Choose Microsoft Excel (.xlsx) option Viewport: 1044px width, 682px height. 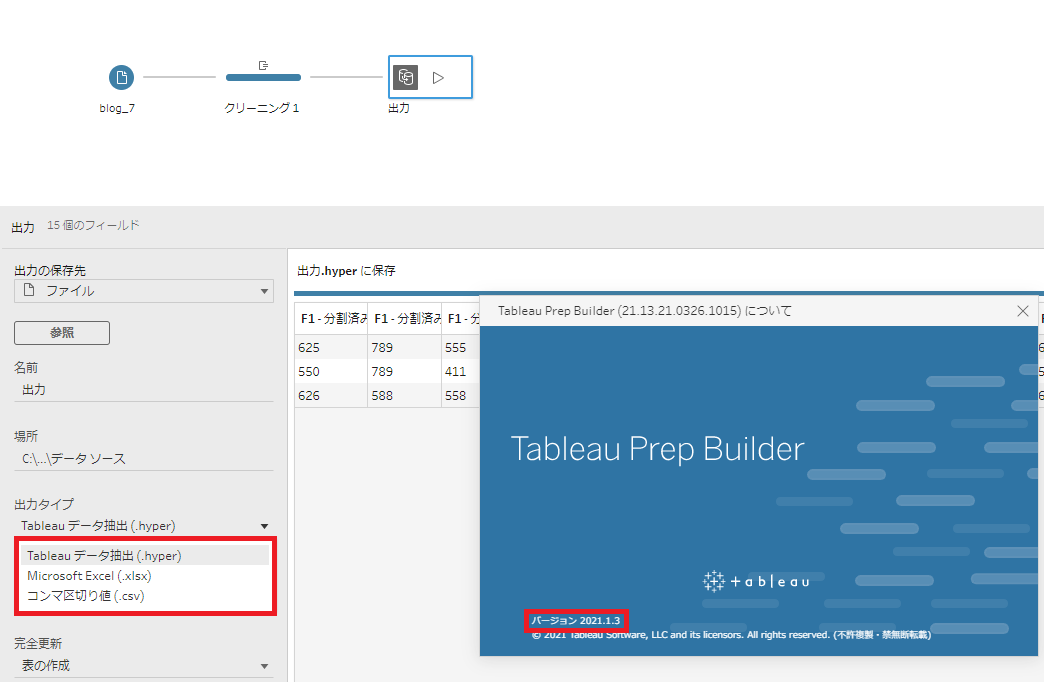pyautogui.click(x=144, y=575)
